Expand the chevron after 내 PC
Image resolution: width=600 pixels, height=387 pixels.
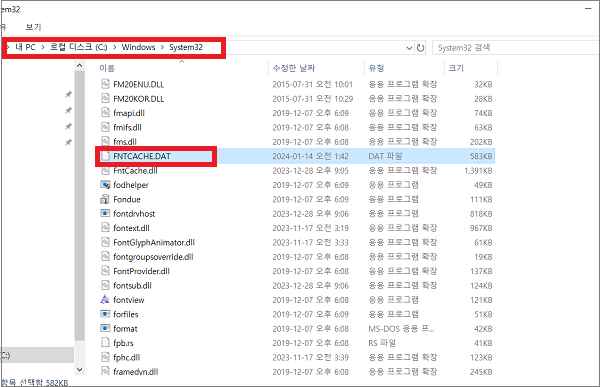point(42,47)
